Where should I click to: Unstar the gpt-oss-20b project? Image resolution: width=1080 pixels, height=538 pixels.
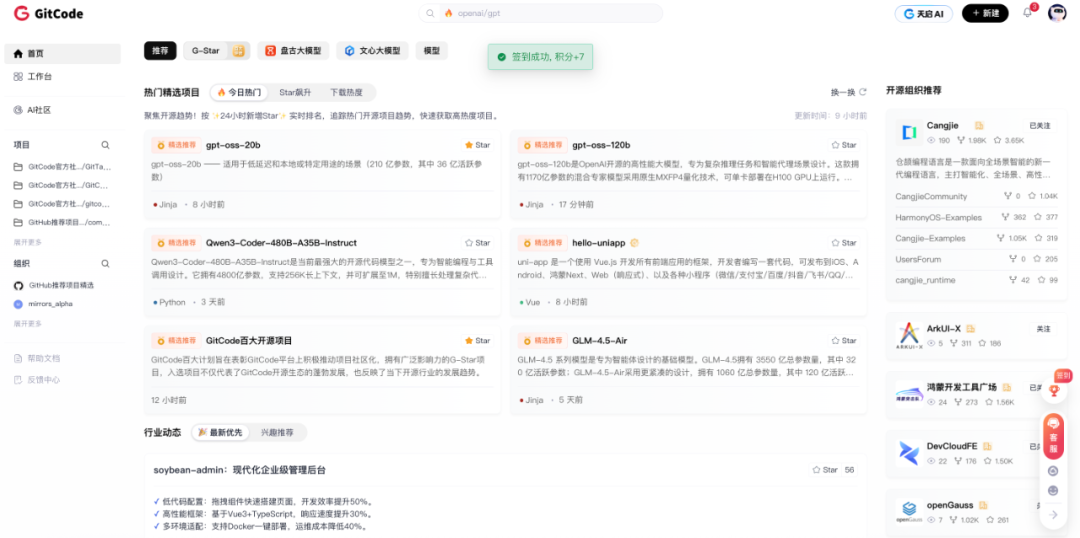(x=477, y=145)
